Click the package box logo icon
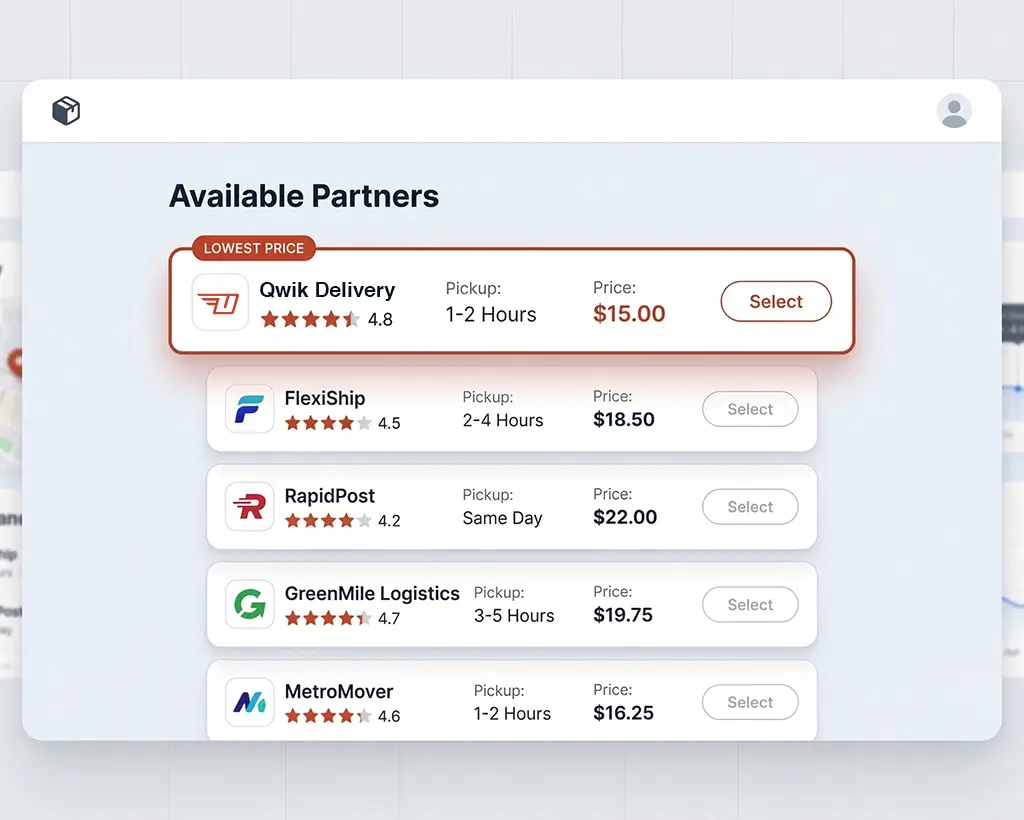Viewport: 1024px width, 820px height. pos(66,111)
